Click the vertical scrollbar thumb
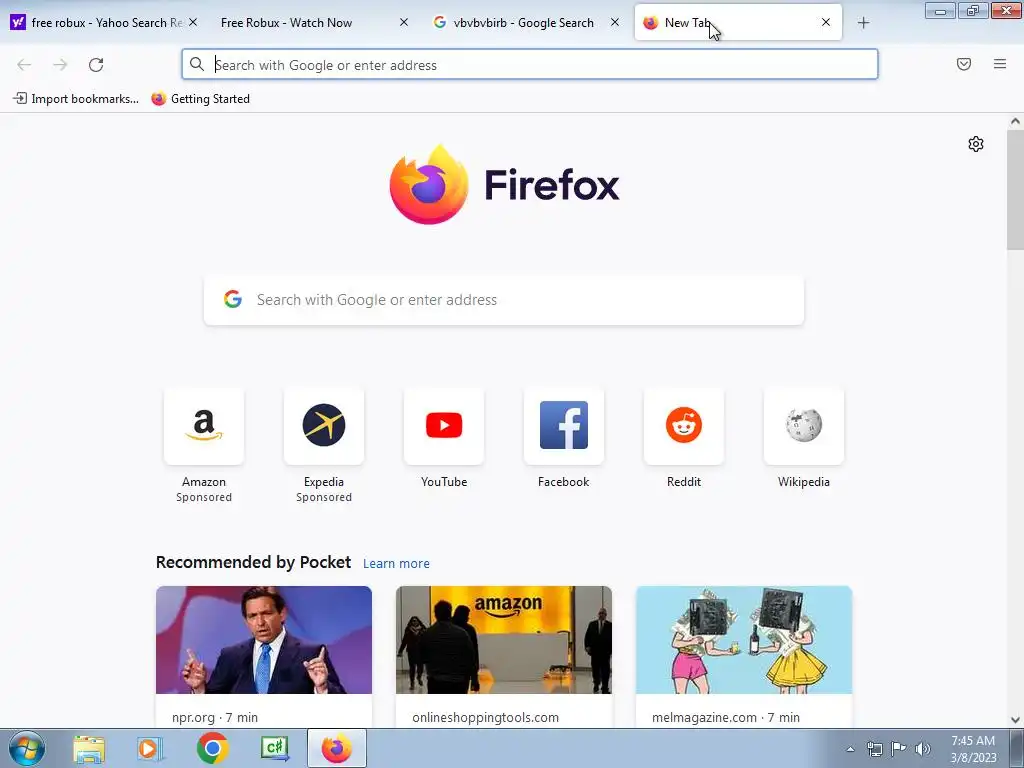Viewport: 1024px width, 768px height. point(1015,189)
